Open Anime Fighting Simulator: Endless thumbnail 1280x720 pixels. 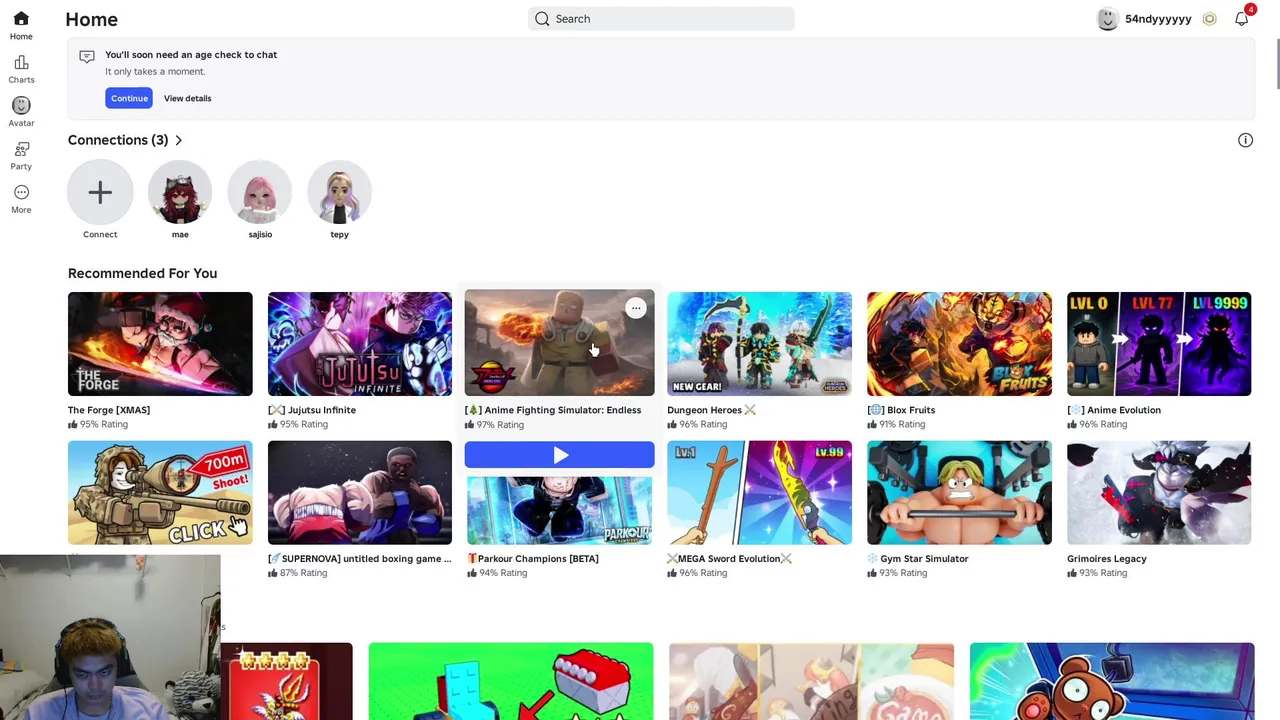tap(559, 344)
